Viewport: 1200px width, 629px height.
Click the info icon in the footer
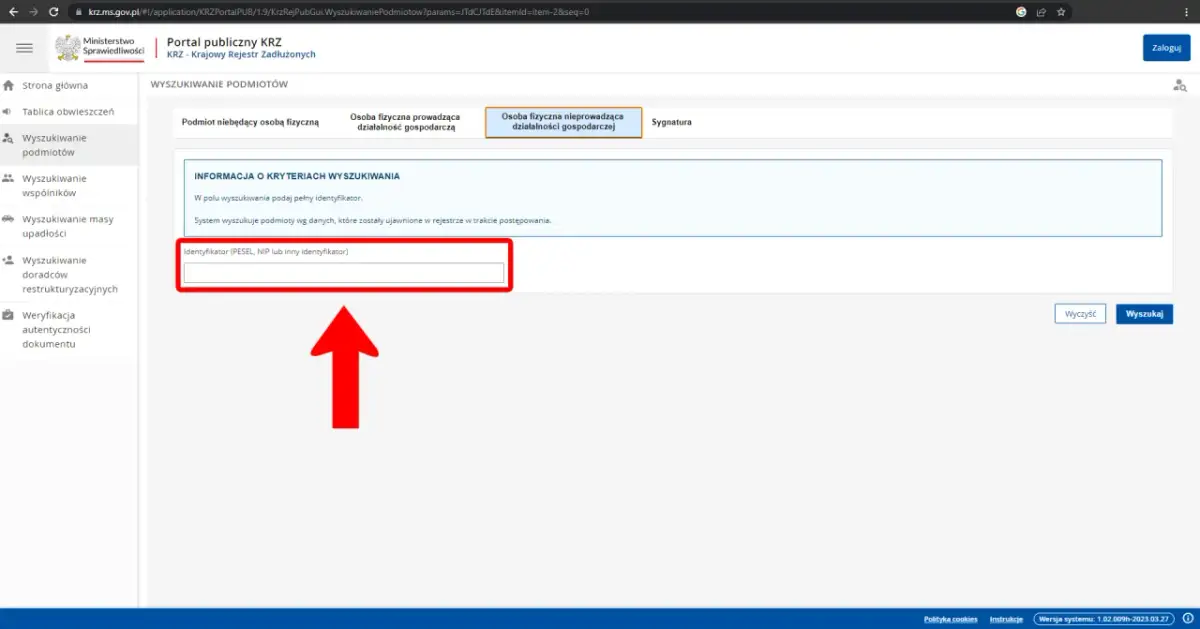point(1187,619)
